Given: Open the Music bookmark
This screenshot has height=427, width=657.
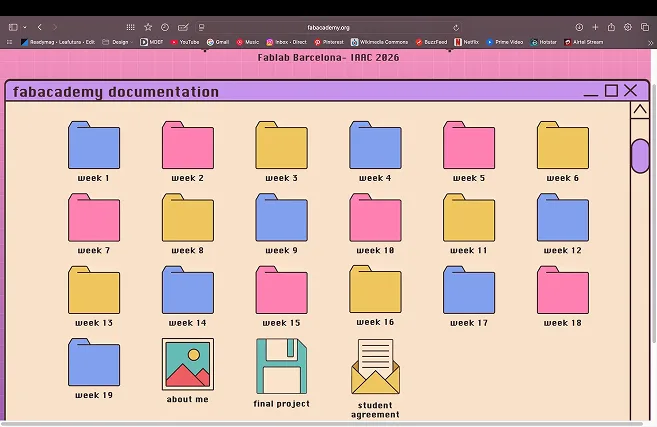Looking at the screenshot, I should (248, 42).
